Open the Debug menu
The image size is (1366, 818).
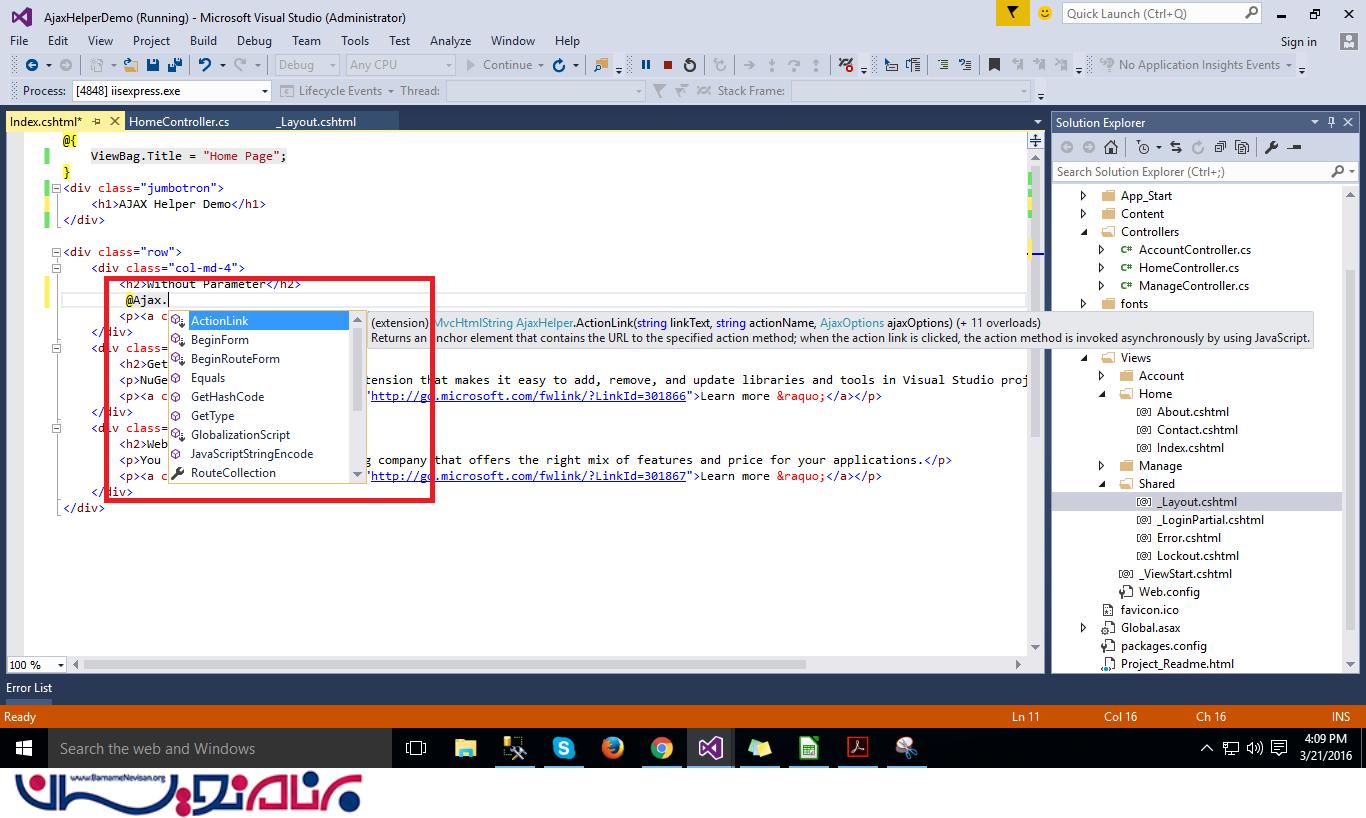[254, 41]
